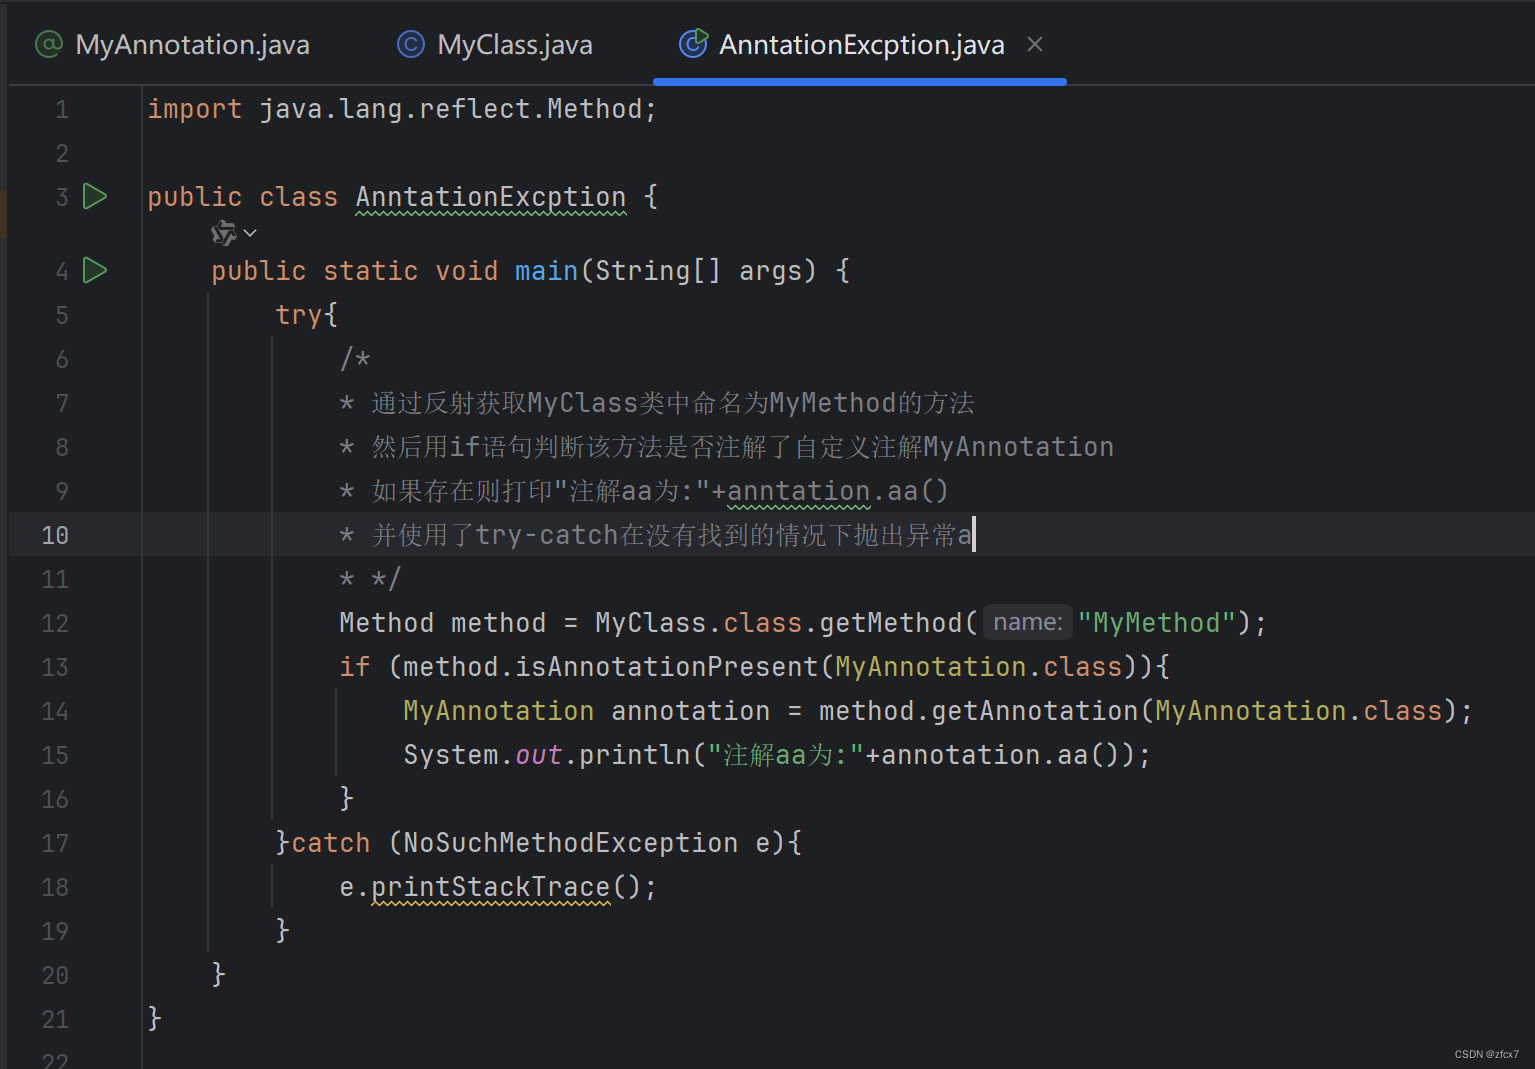Switch to the MyClass.java tab
This screenshot has height=1069, width=1535.
[x=513, y=44]
